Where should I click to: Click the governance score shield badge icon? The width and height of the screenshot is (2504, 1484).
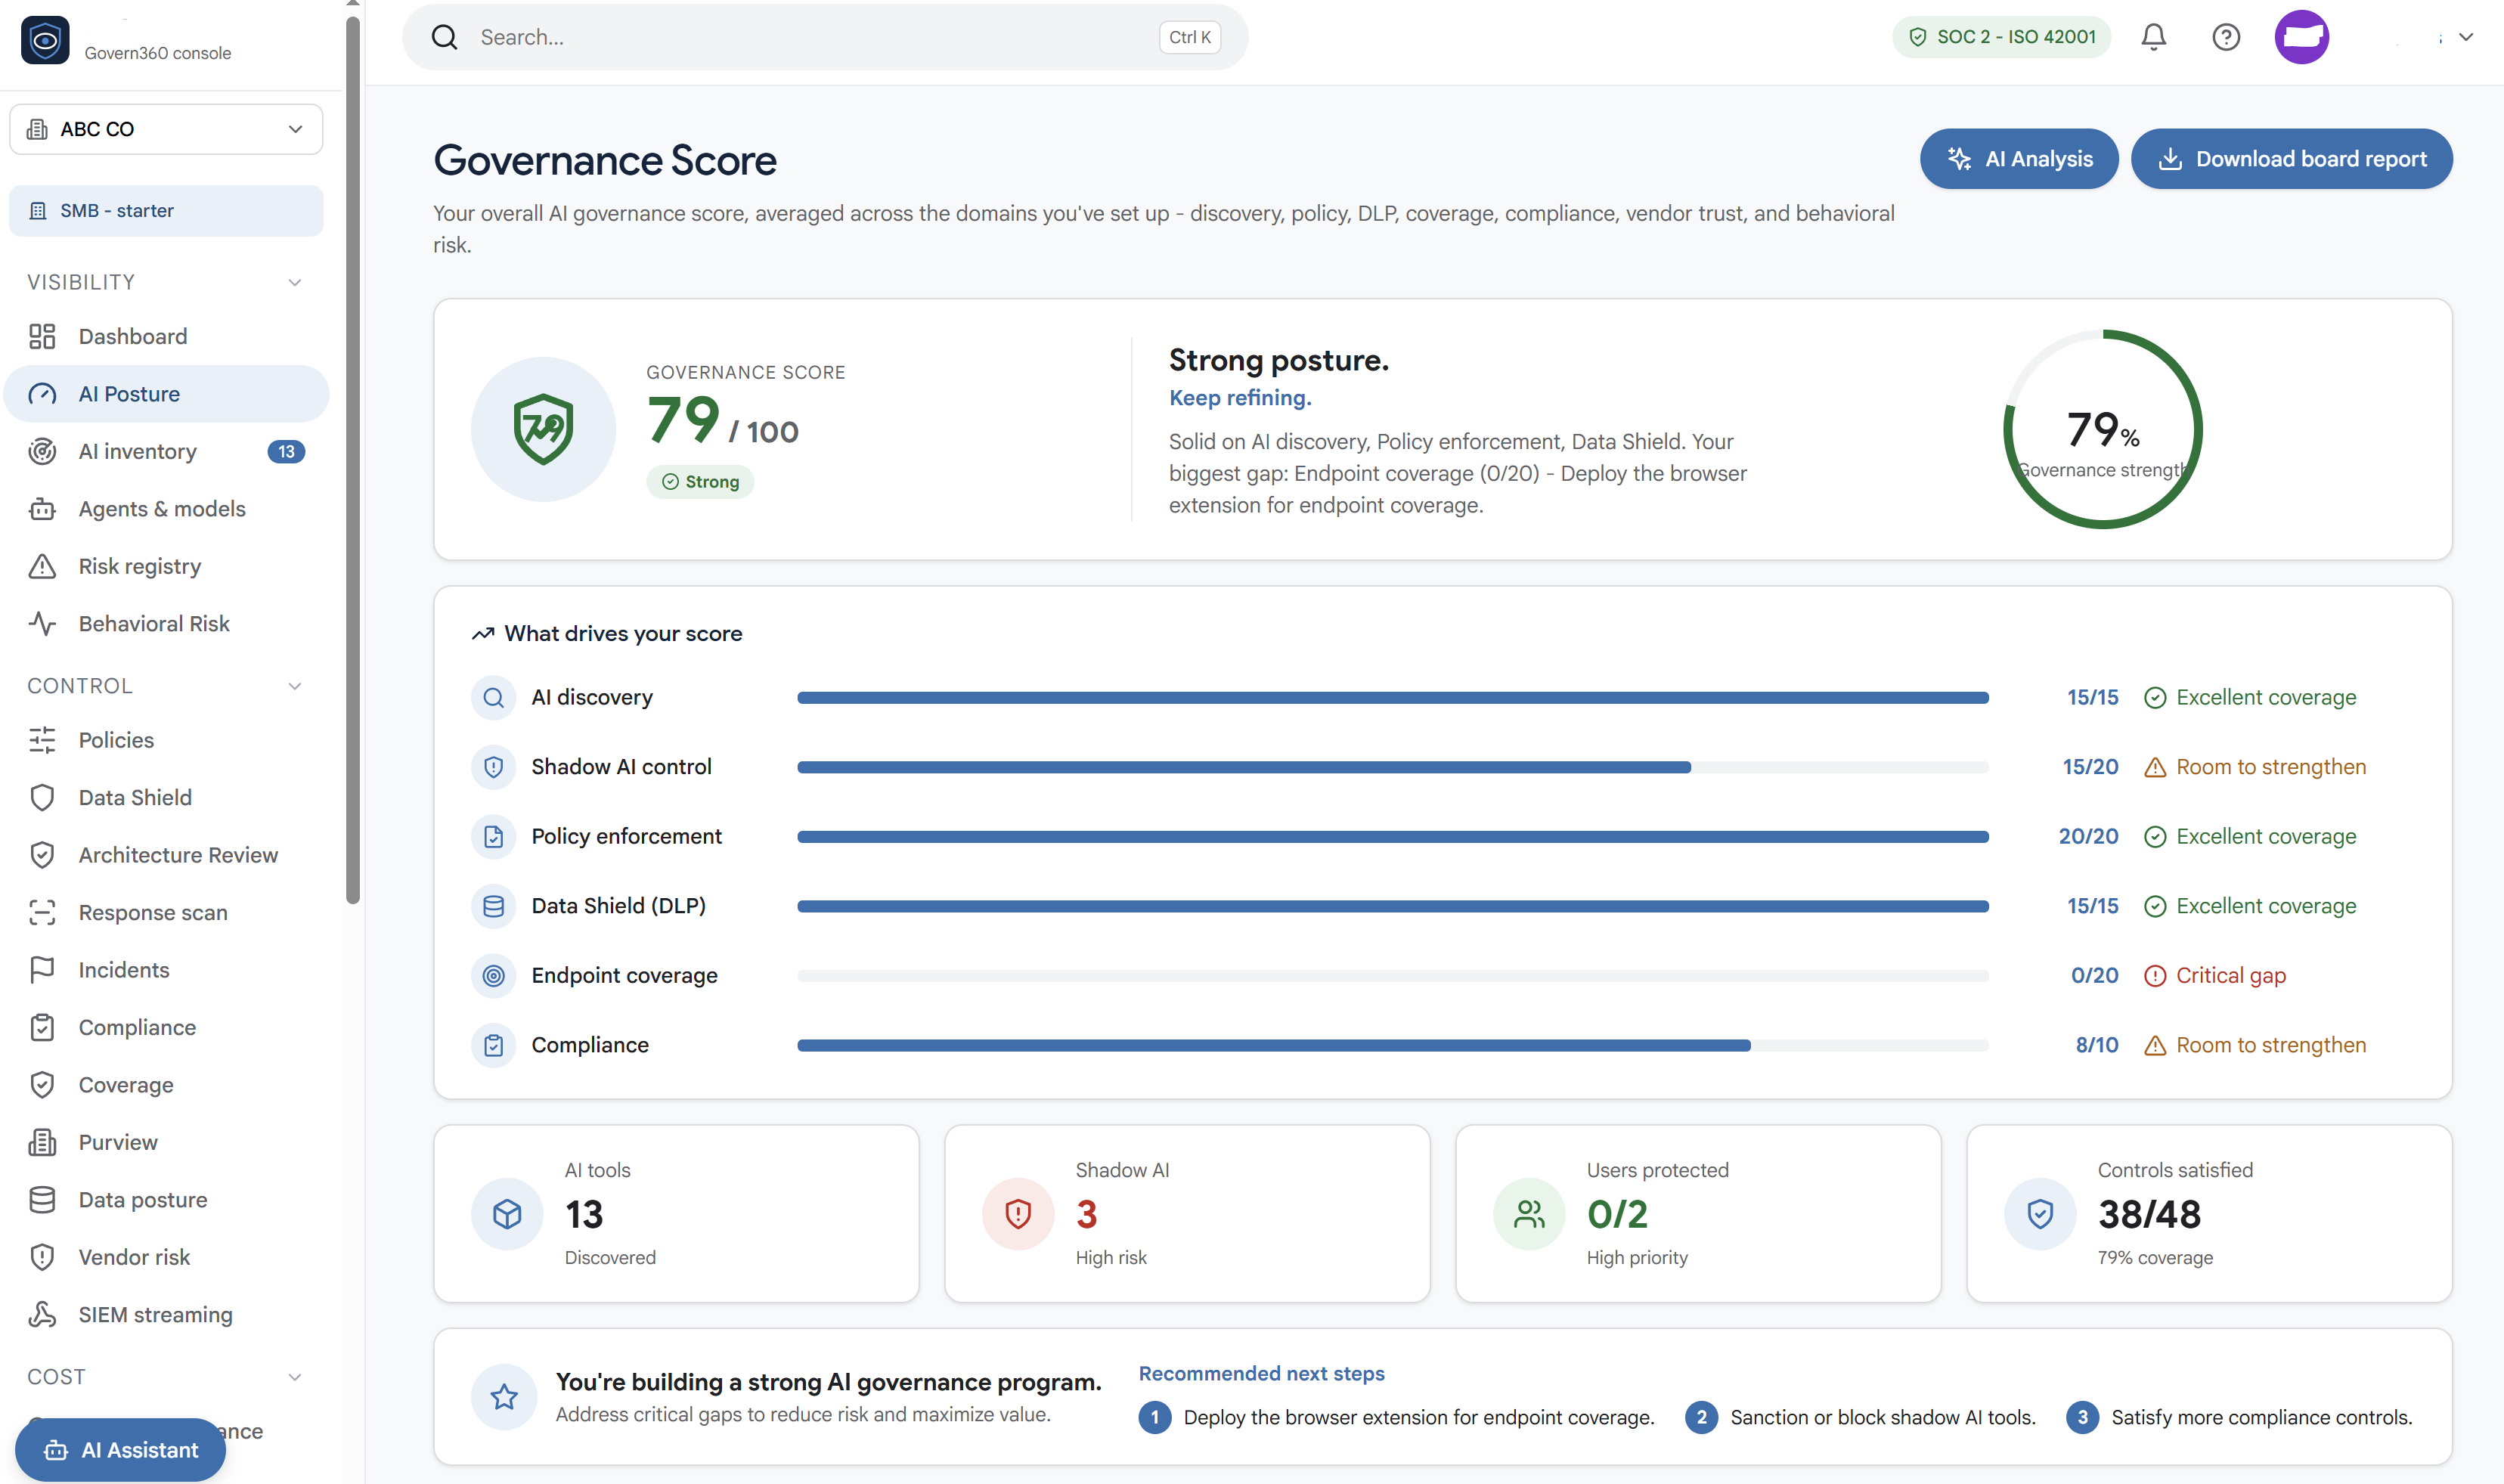coord(543,429)
